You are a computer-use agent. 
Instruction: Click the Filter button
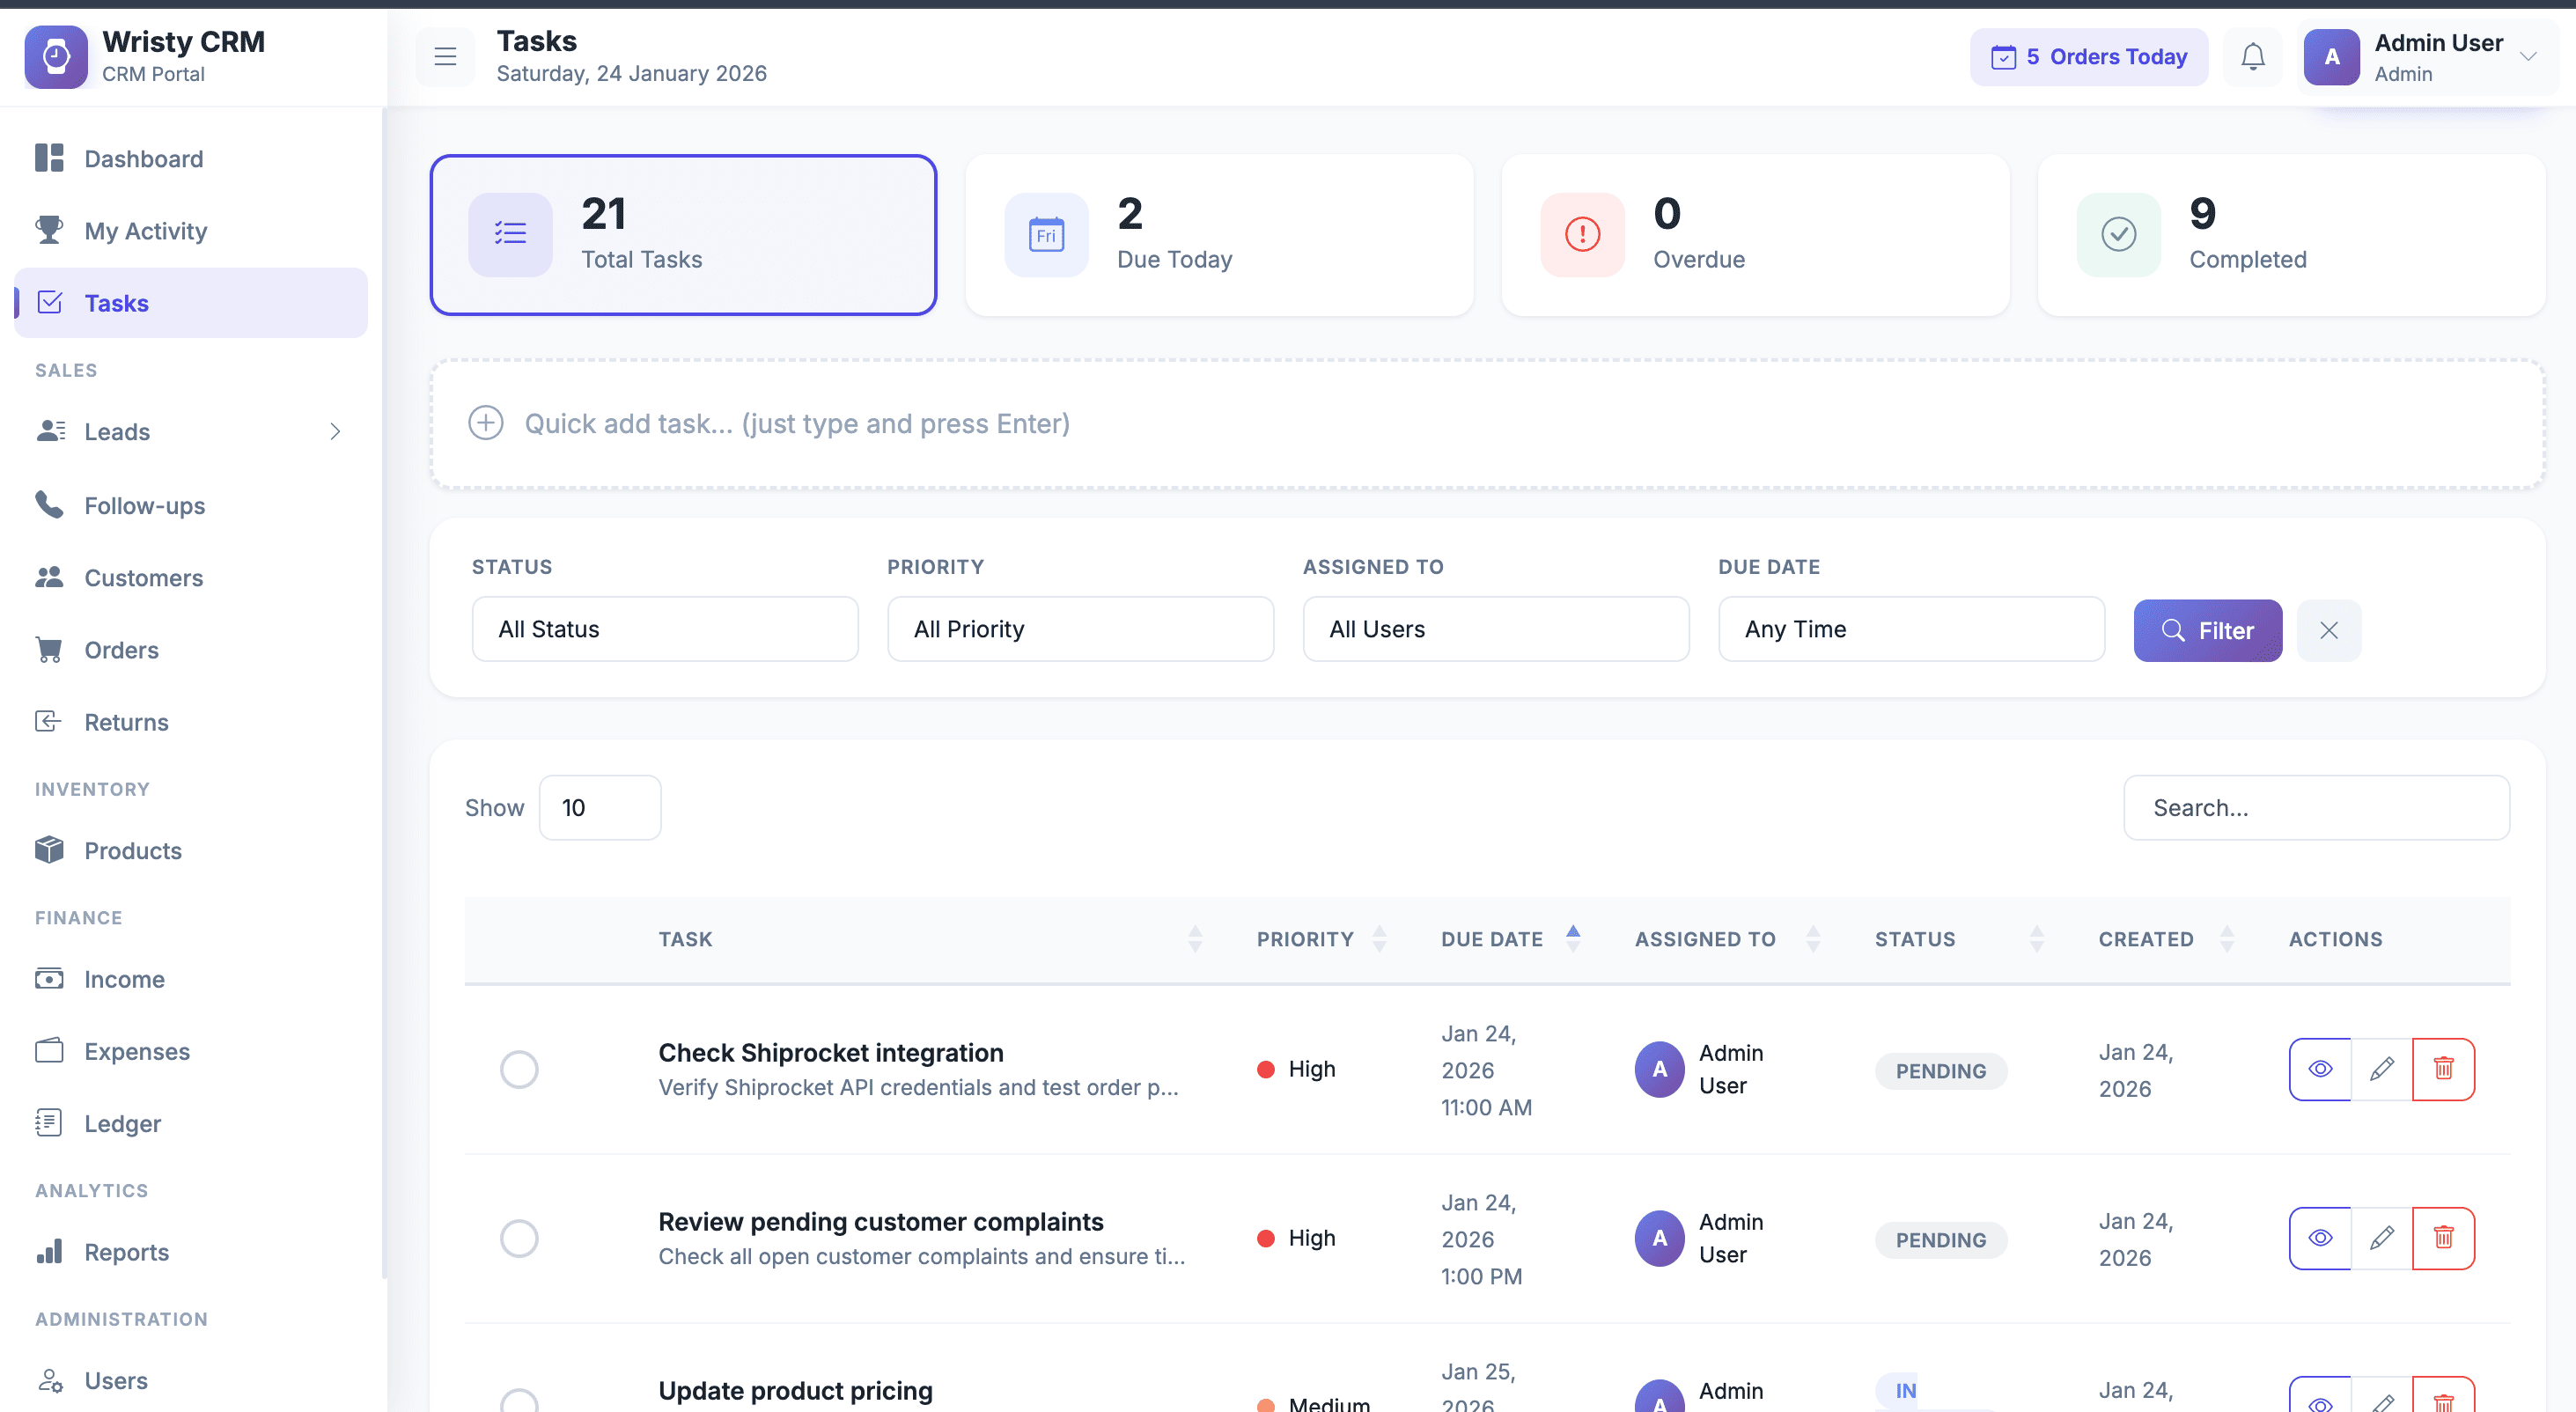tap(2207, 630)
